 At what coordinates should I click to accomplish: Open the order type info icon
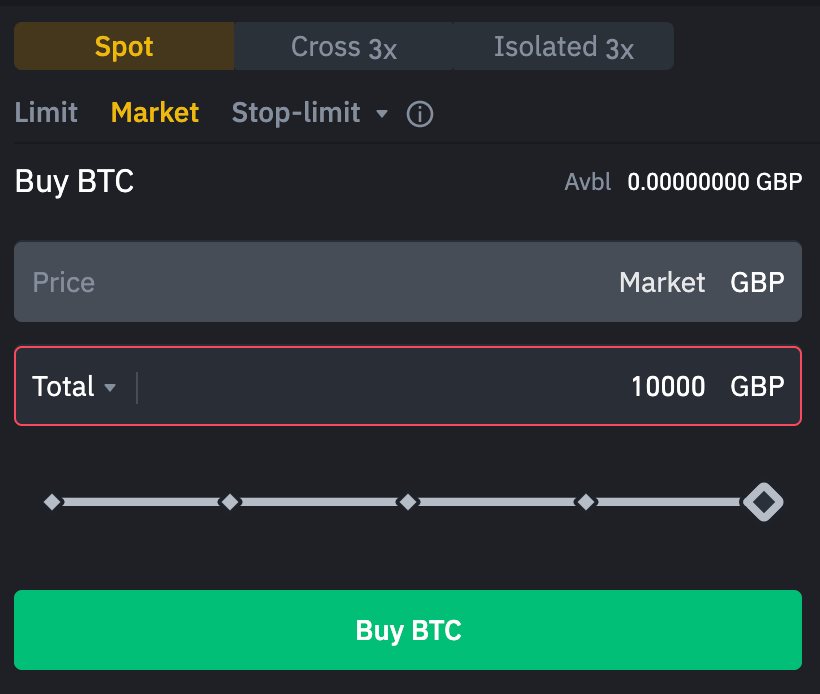pyautogui.click(x=420, y=114)
